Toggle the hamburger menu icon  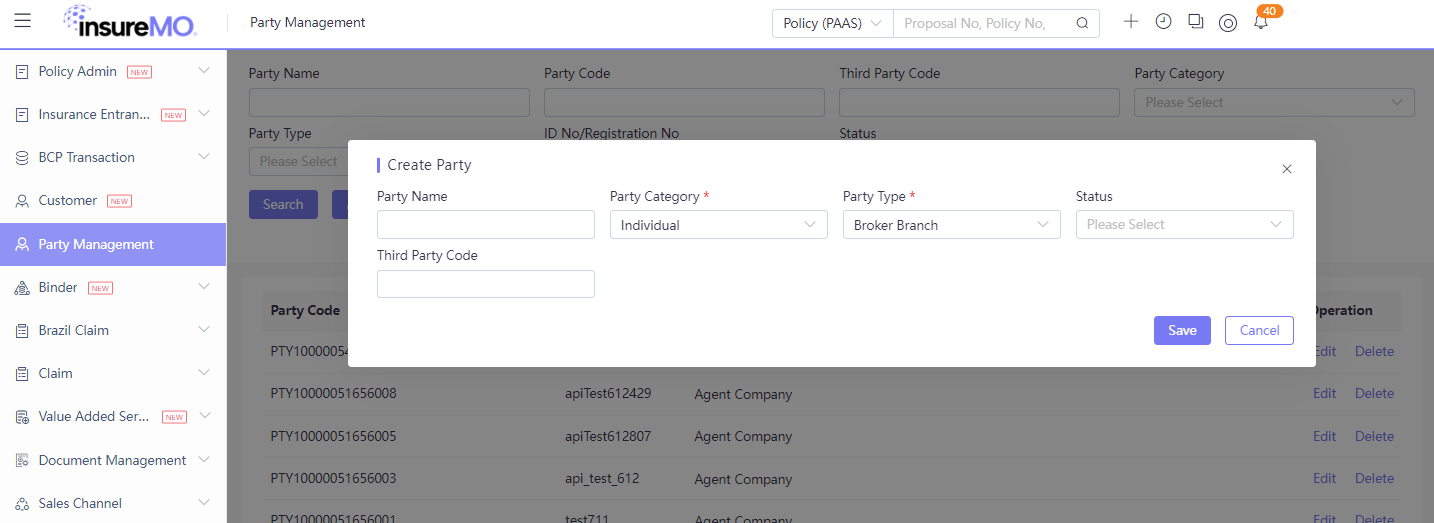pyautogui.click(x=23, y=21)
